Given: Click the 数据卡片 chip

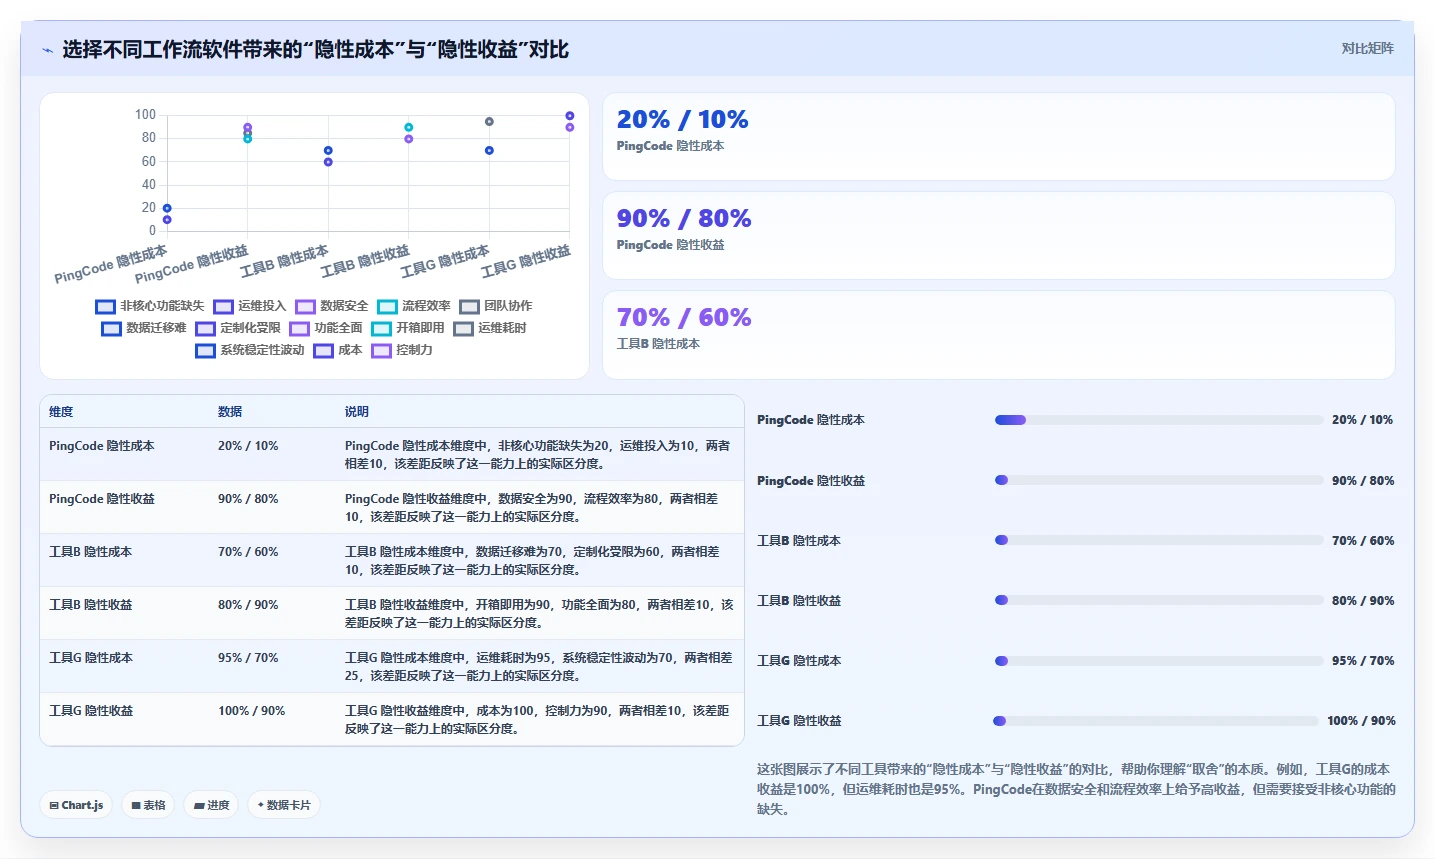Looking at the screenshot, I should click(x=284, y=805).
